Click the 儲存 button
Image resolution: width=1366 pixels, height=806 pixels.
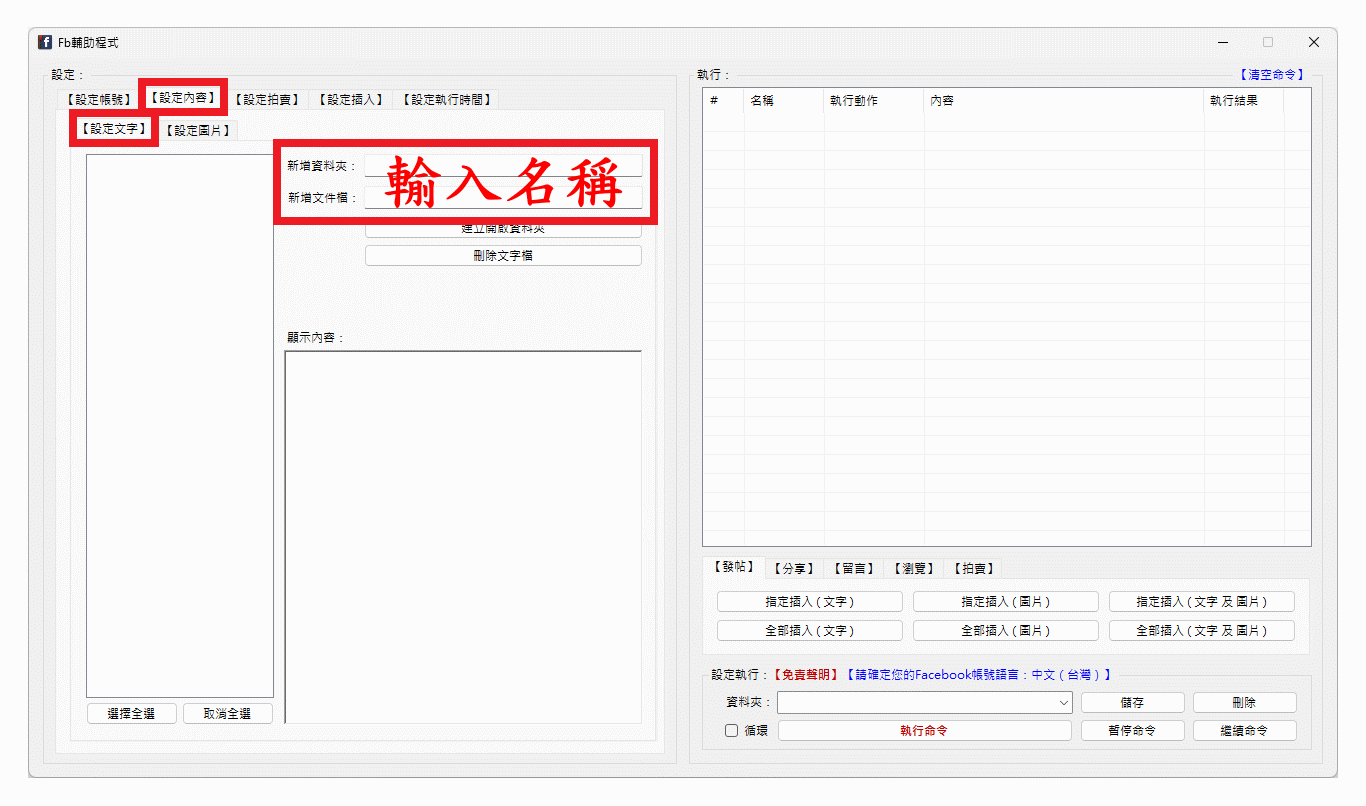[1133, 703]
